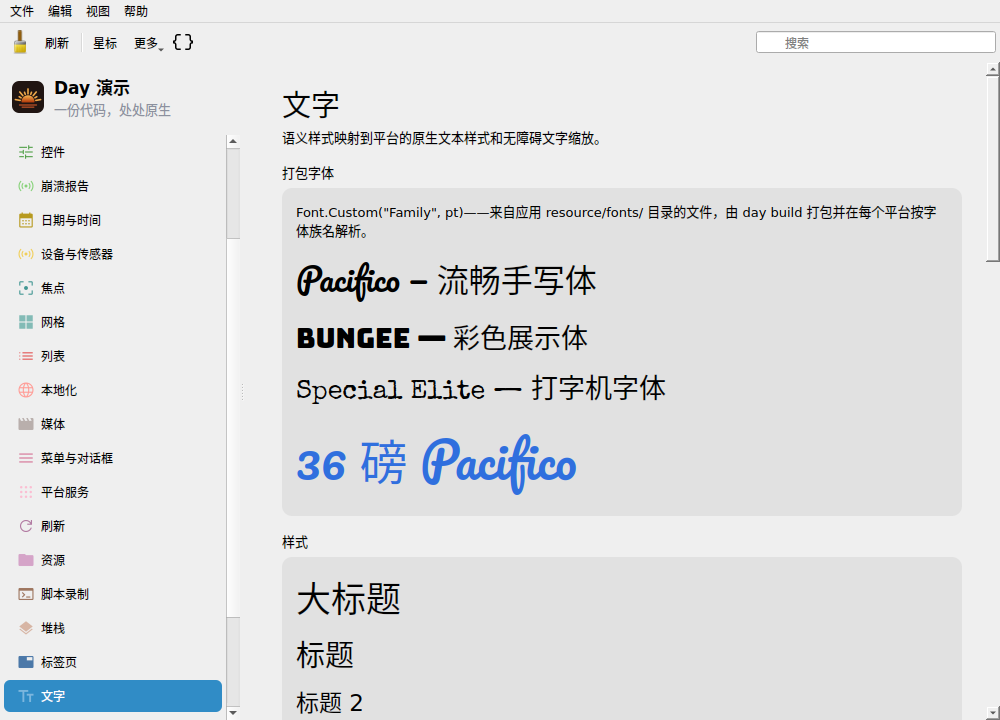Screen dimensions: 1000x720
Task: Open the 平台服务 sidebar page
Action: click(113, 492)
